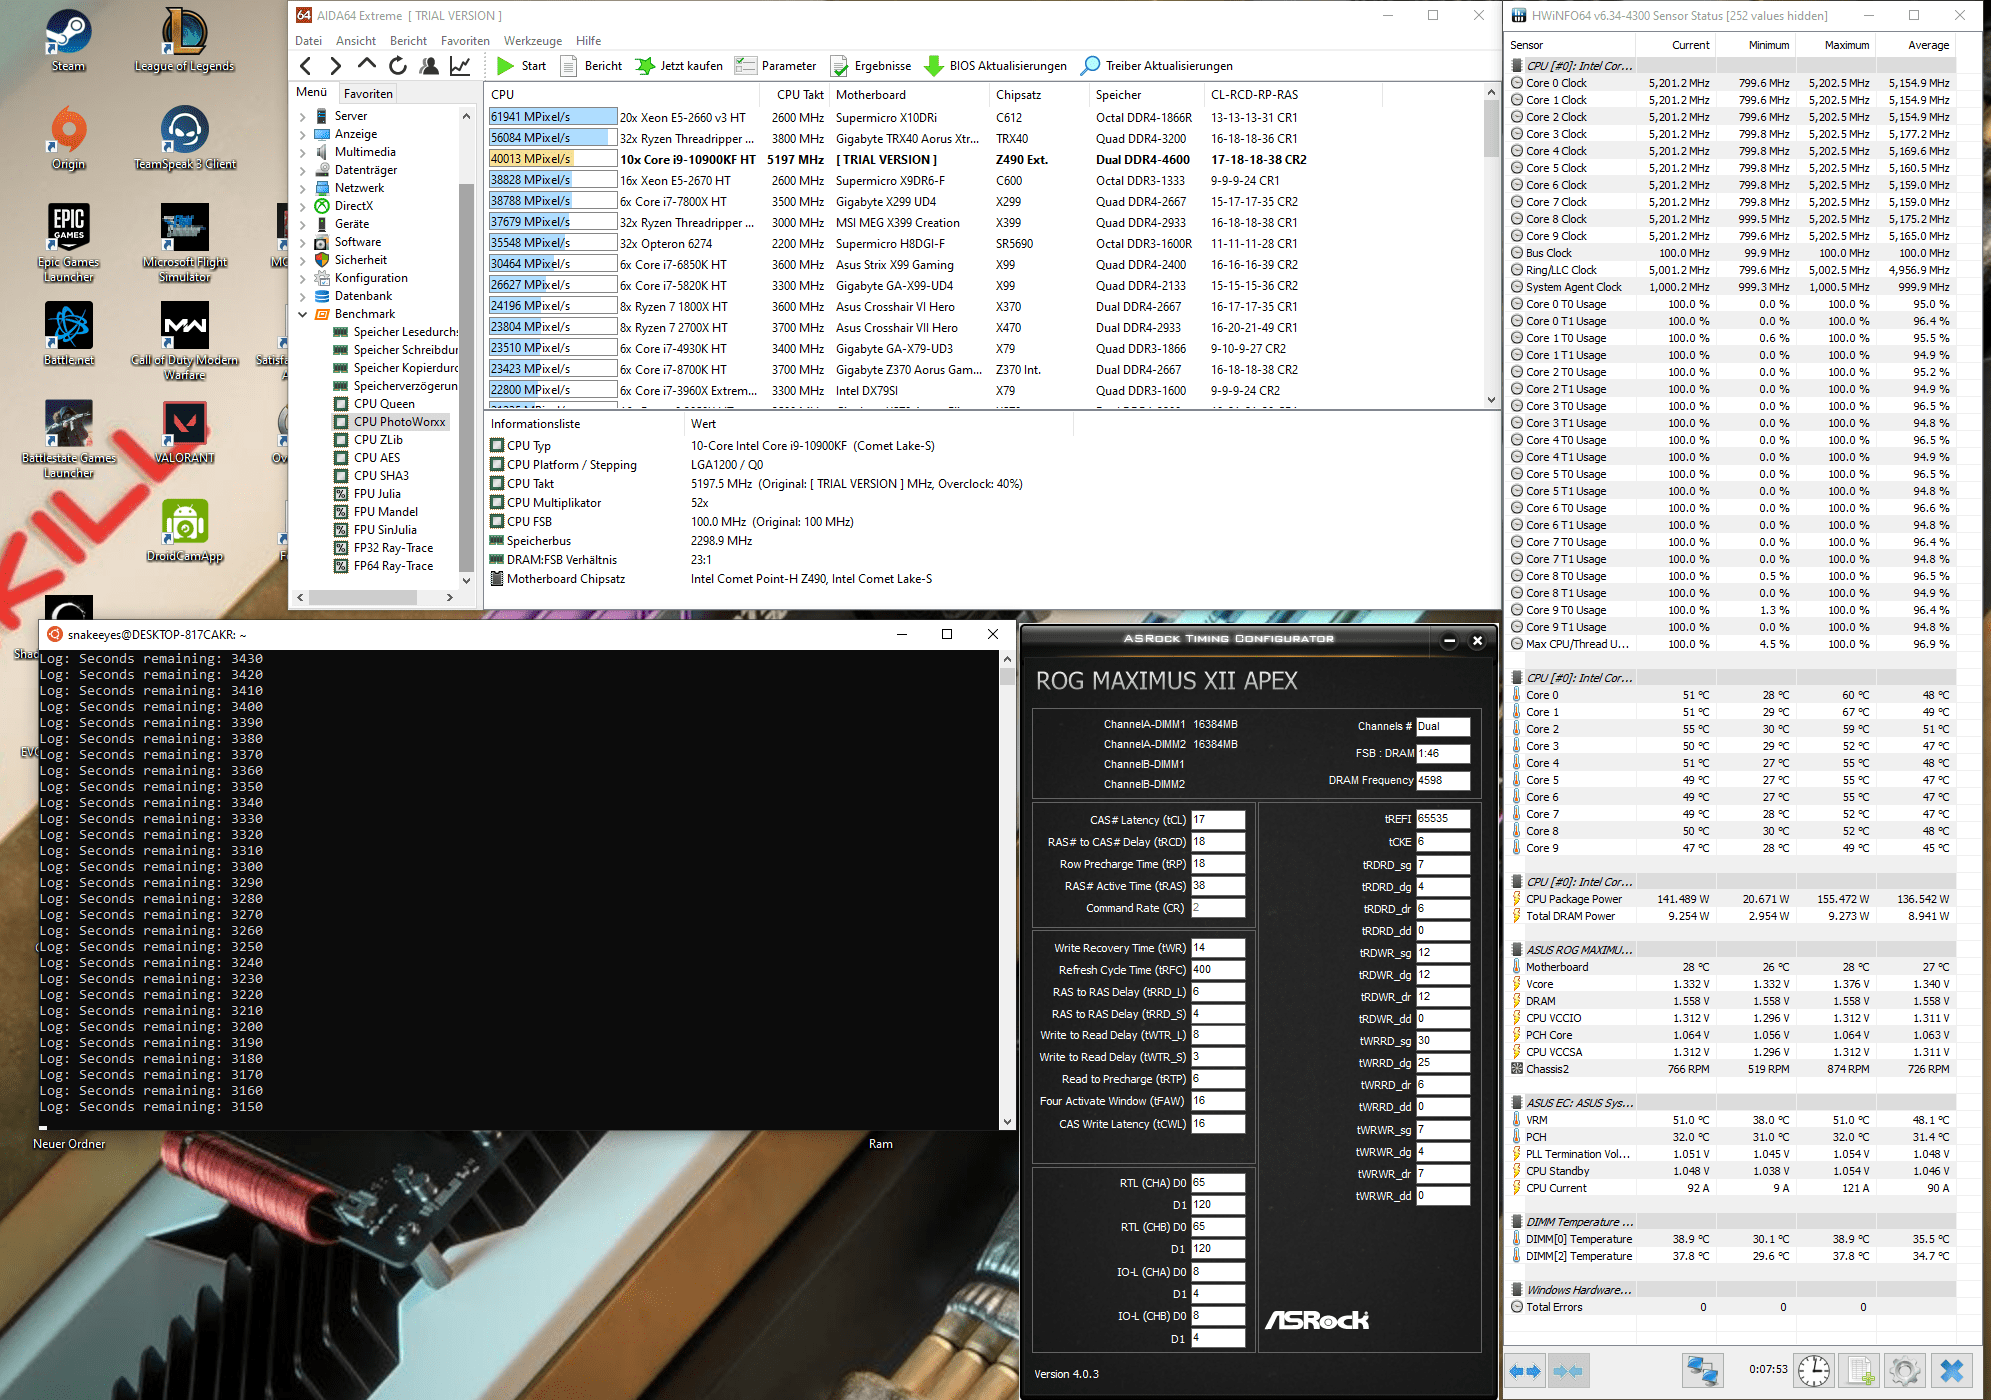Collapse the Benchmark tree node
The image size is (1991, 1400).
[x=303, y=314]
